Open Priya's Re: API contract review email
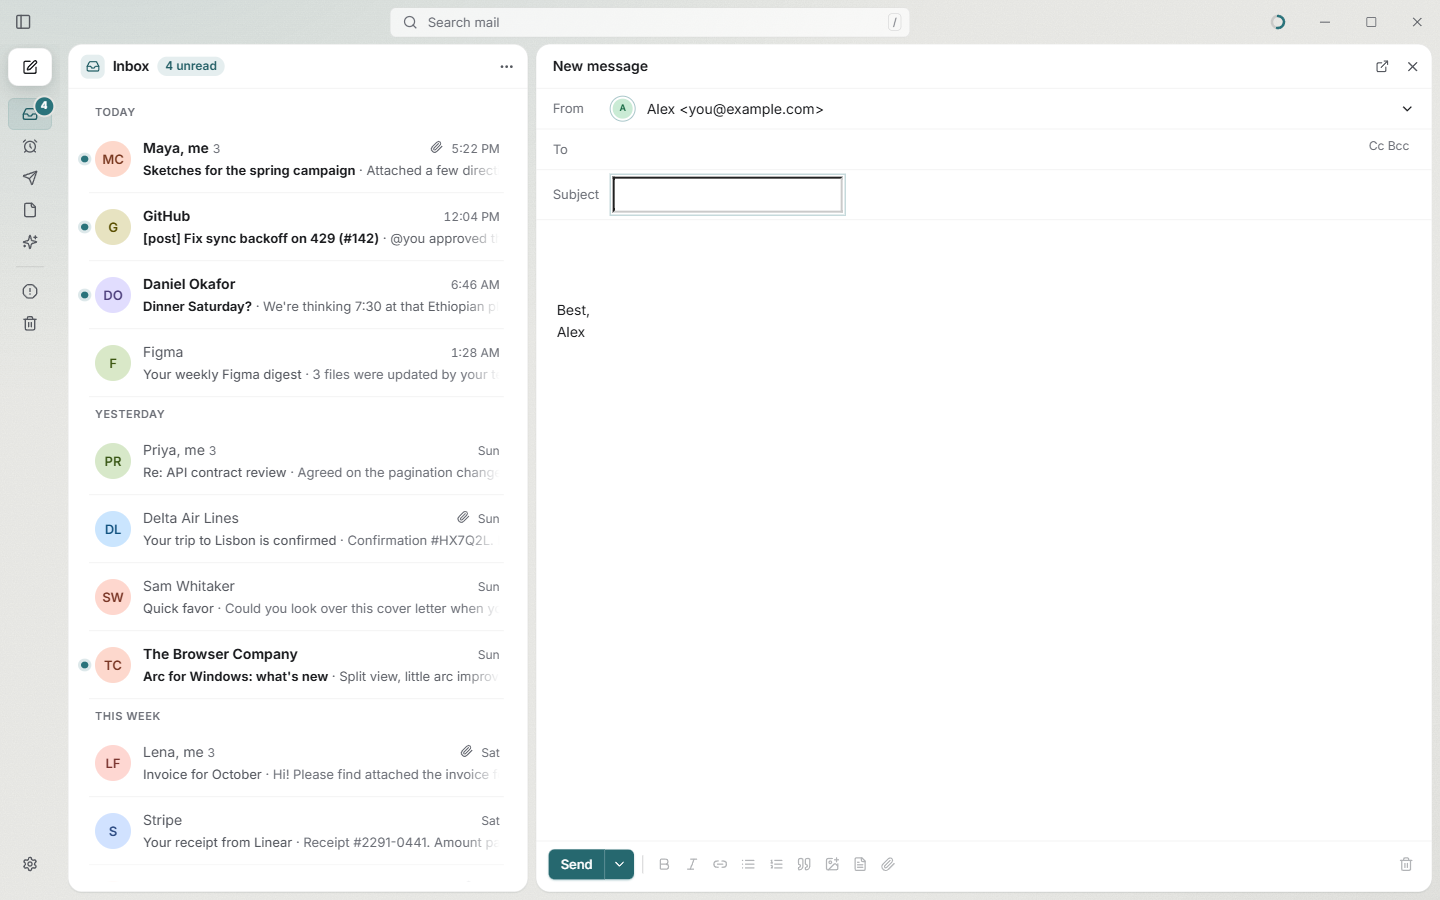1440x900 pixels. click(x=296, y=461)
